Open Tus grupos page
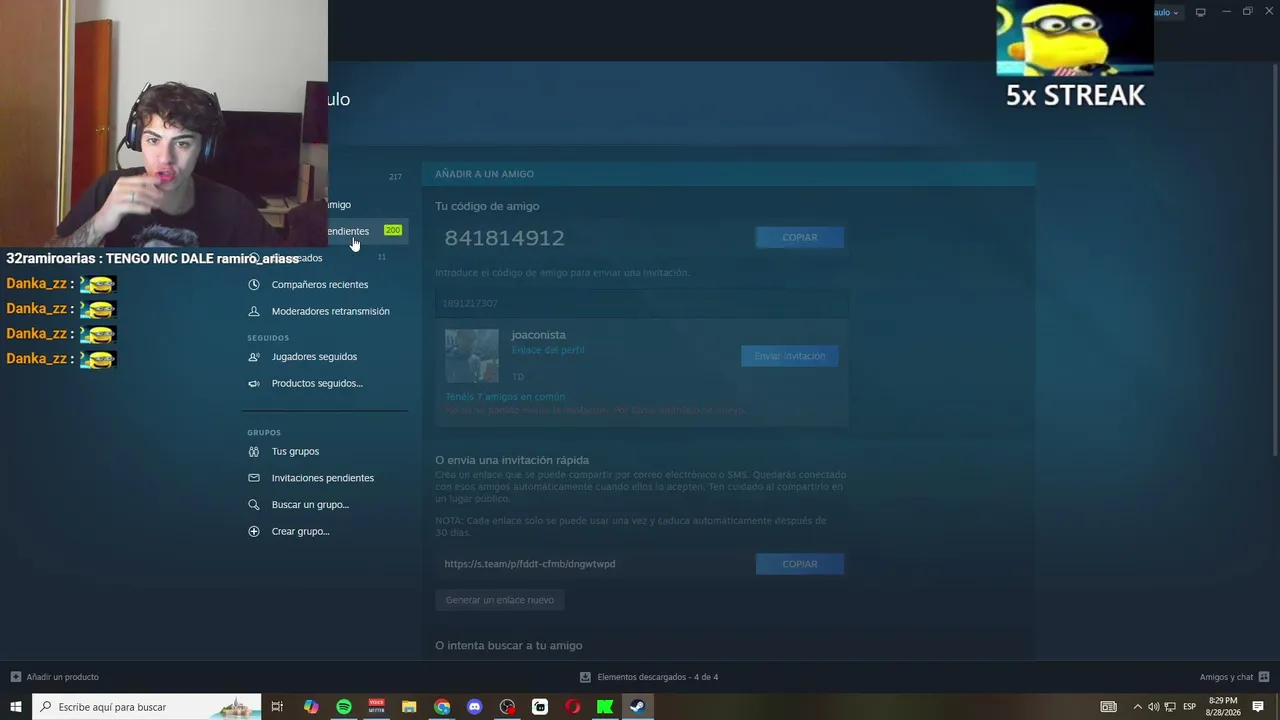1280x720 pixels. tap(295, 451)
